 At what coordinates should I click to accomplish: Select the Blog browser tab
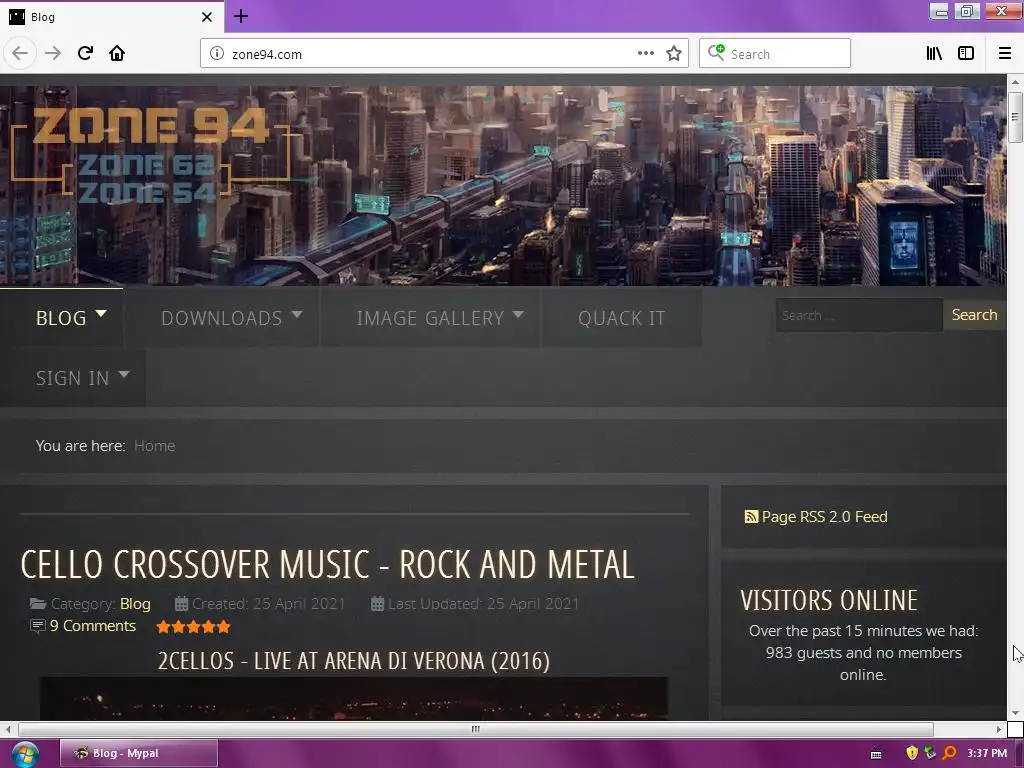pos(112,17)
